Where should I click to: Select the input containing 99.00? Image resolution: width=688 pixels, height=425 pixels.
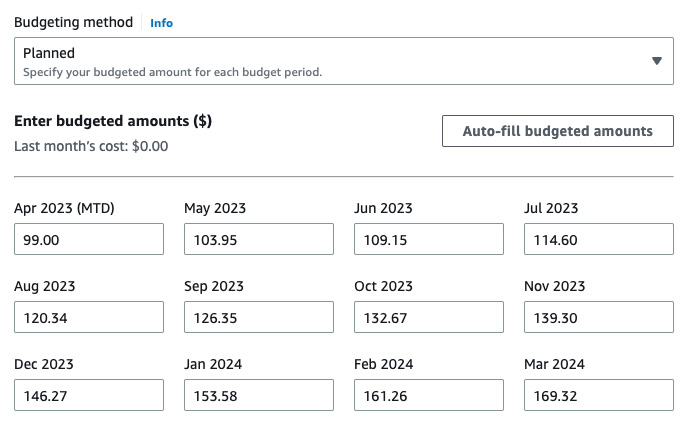(x=89, y=239)
